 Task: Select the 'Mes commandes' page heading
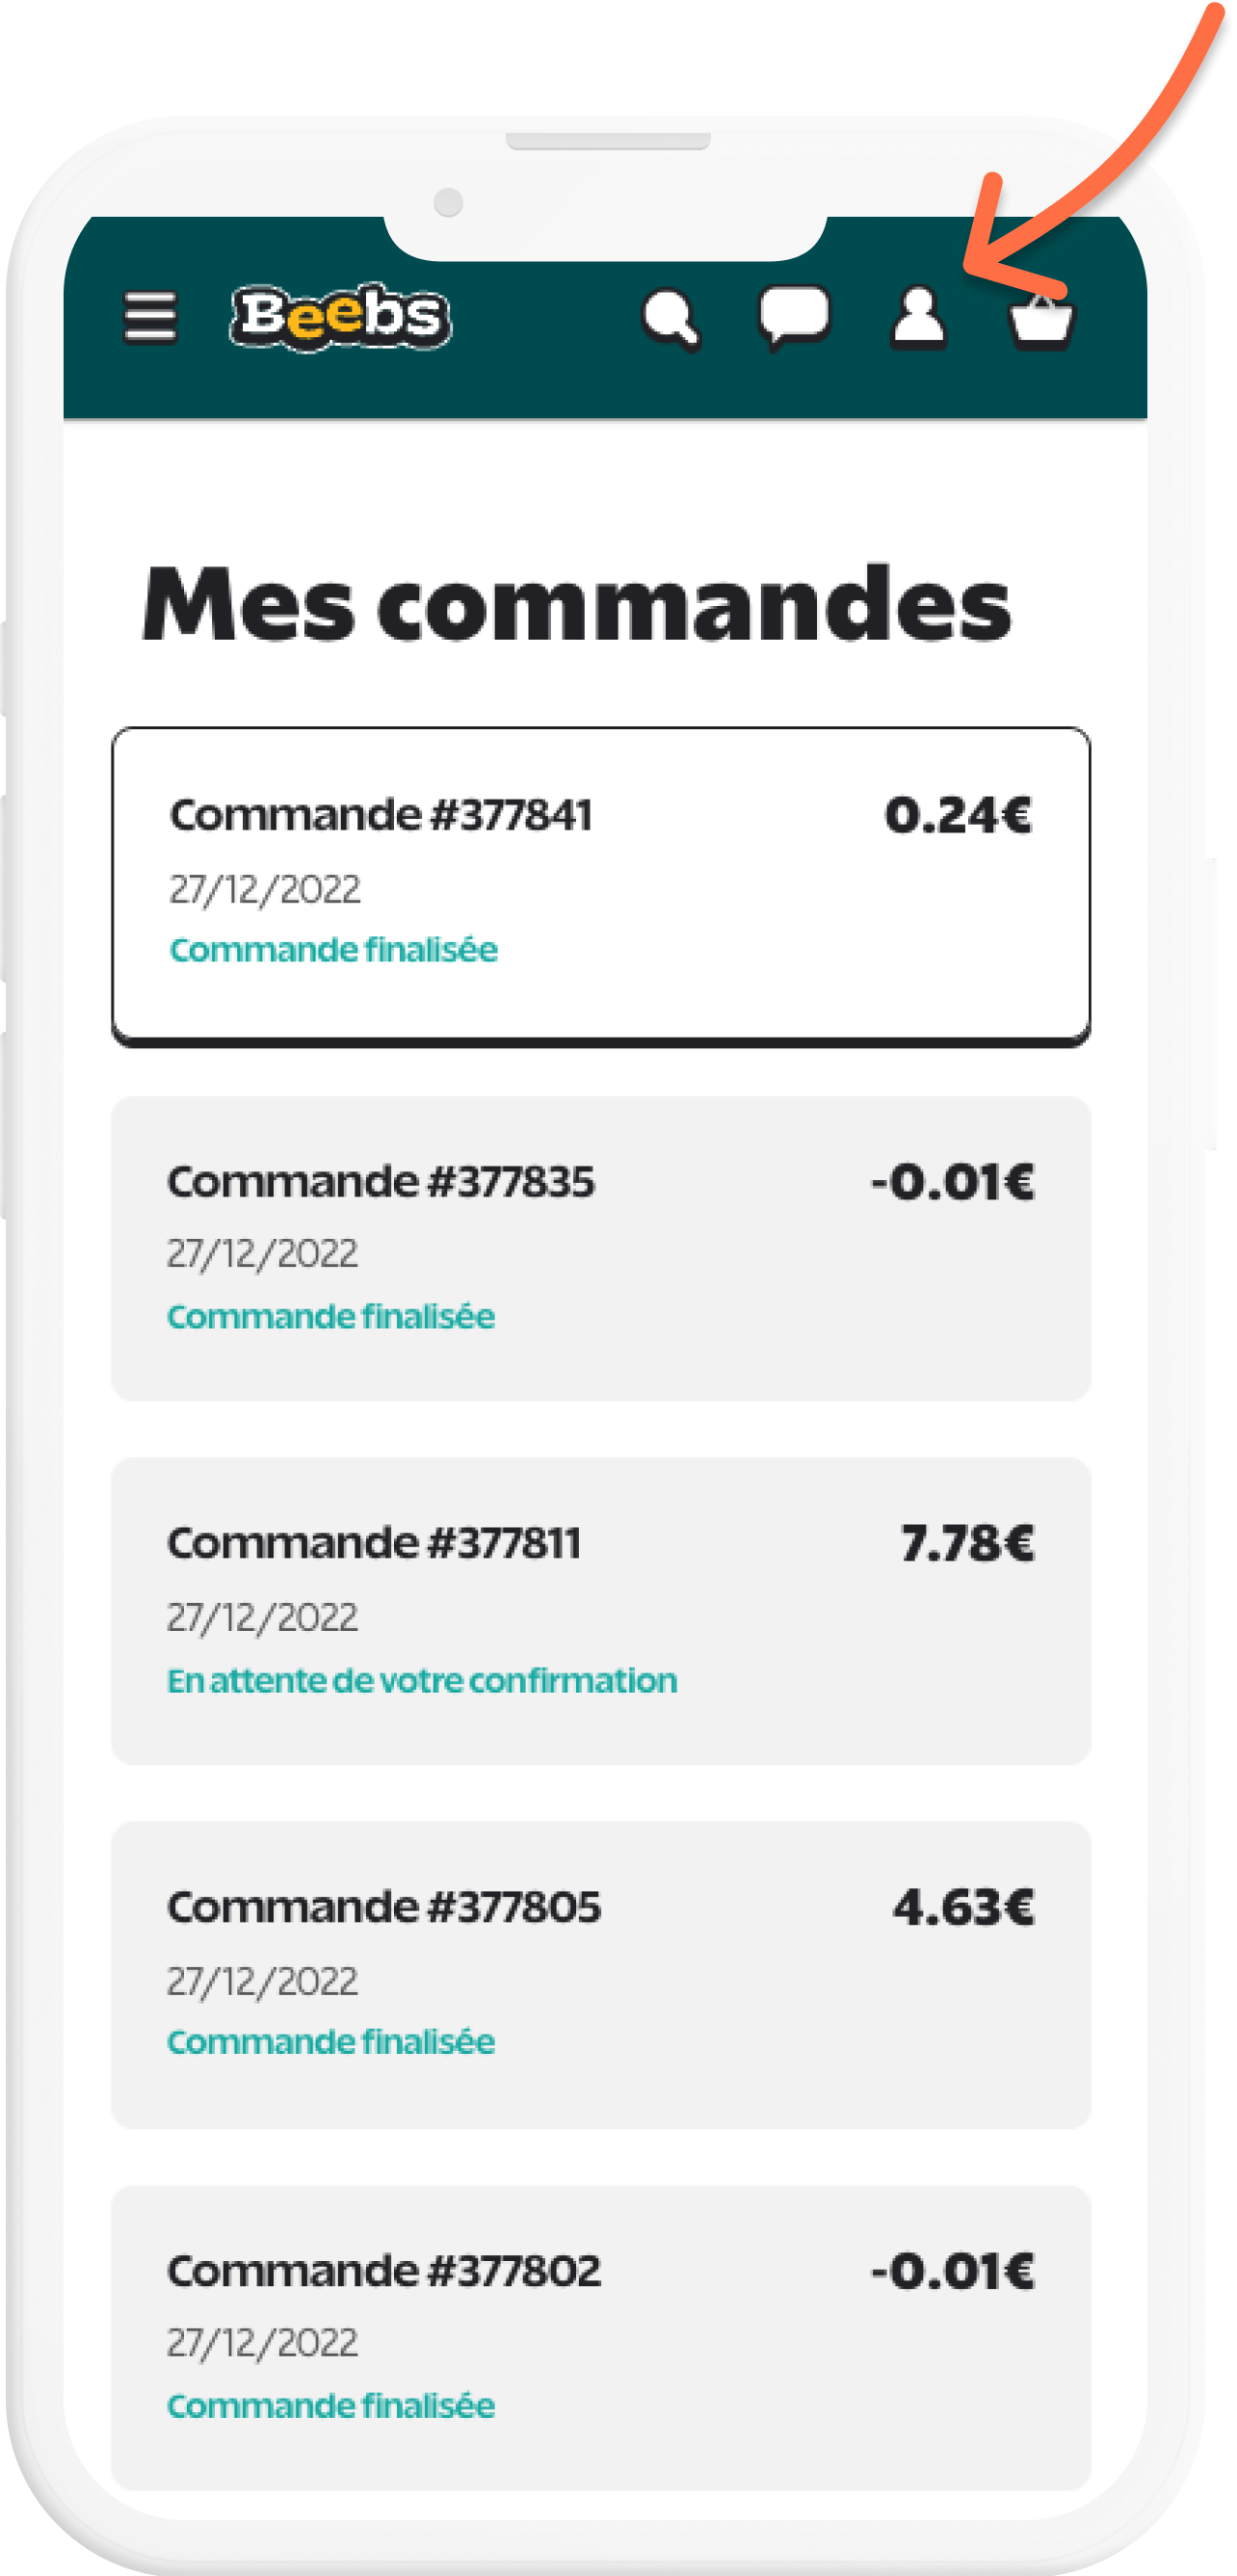577,603
